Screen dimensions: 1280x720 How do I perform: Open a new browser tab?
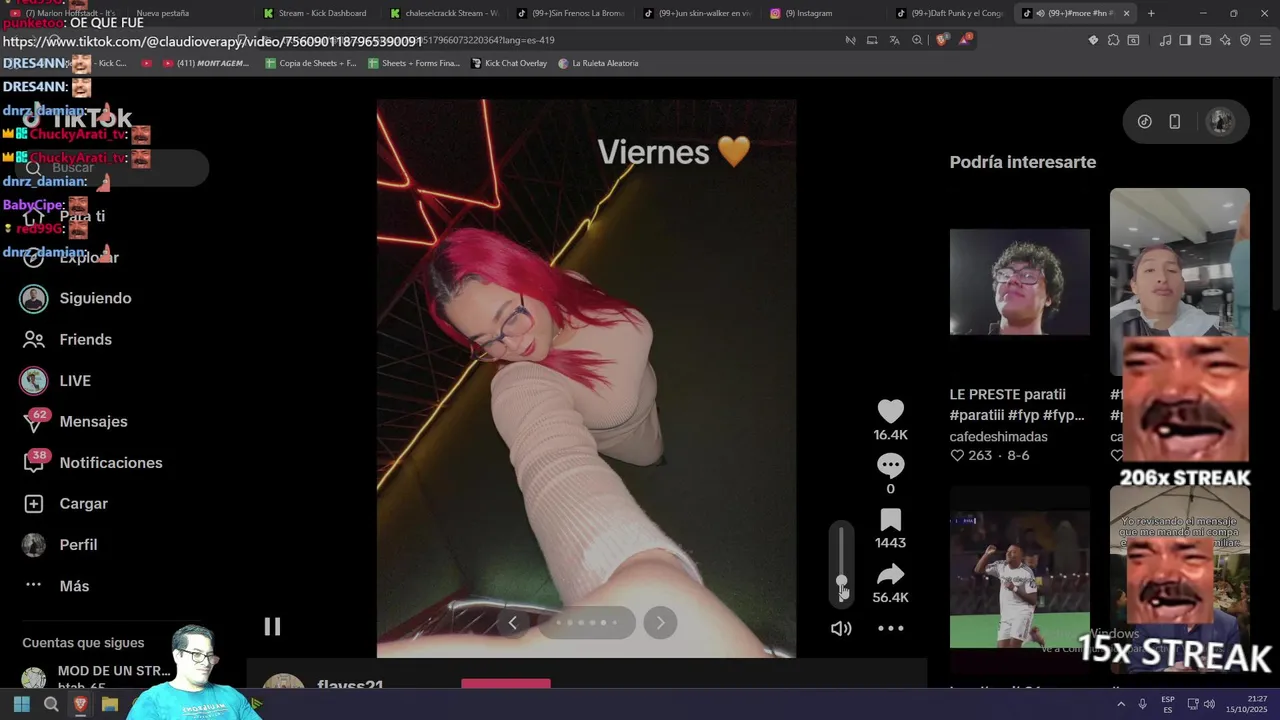tap(1151, 13)
